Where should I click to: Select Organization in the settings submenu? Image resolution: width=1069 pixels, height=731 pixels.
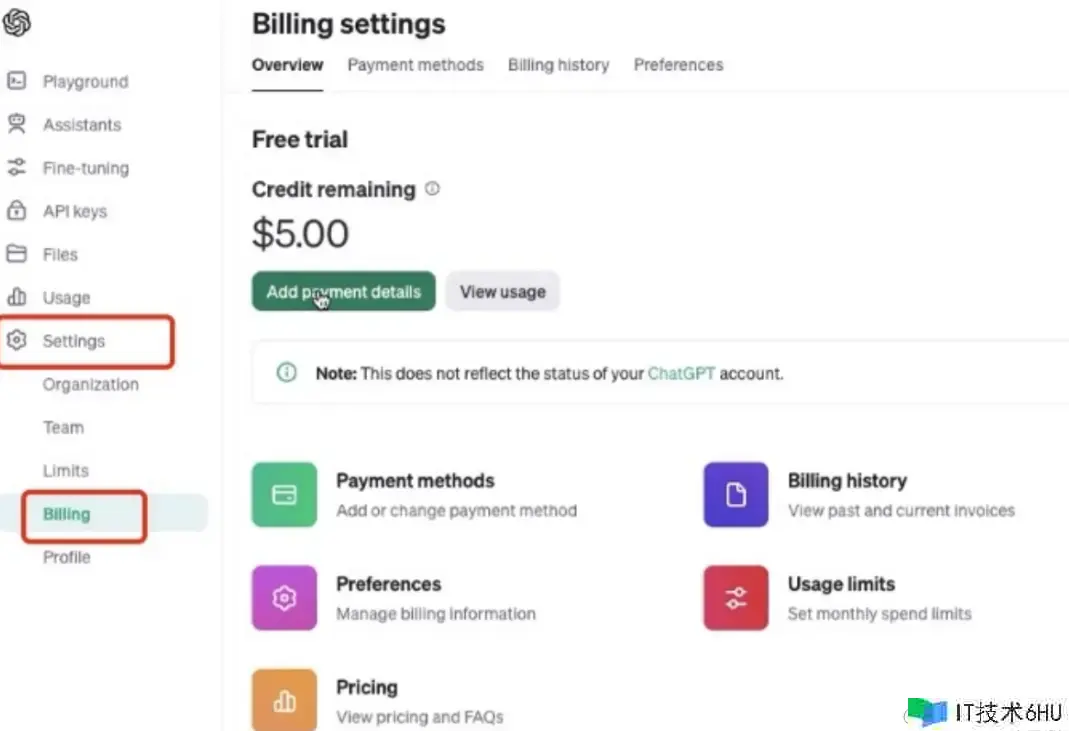click(x=91, y=385)
